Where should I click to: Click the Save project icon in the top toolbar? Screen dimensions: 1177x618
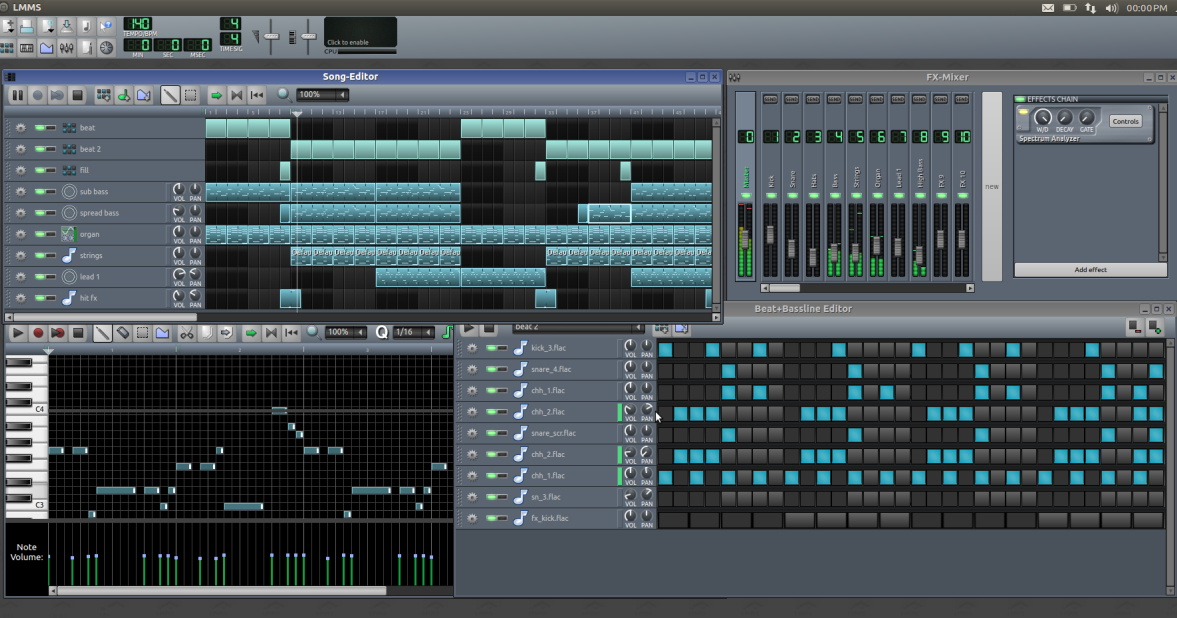[27, 25]
